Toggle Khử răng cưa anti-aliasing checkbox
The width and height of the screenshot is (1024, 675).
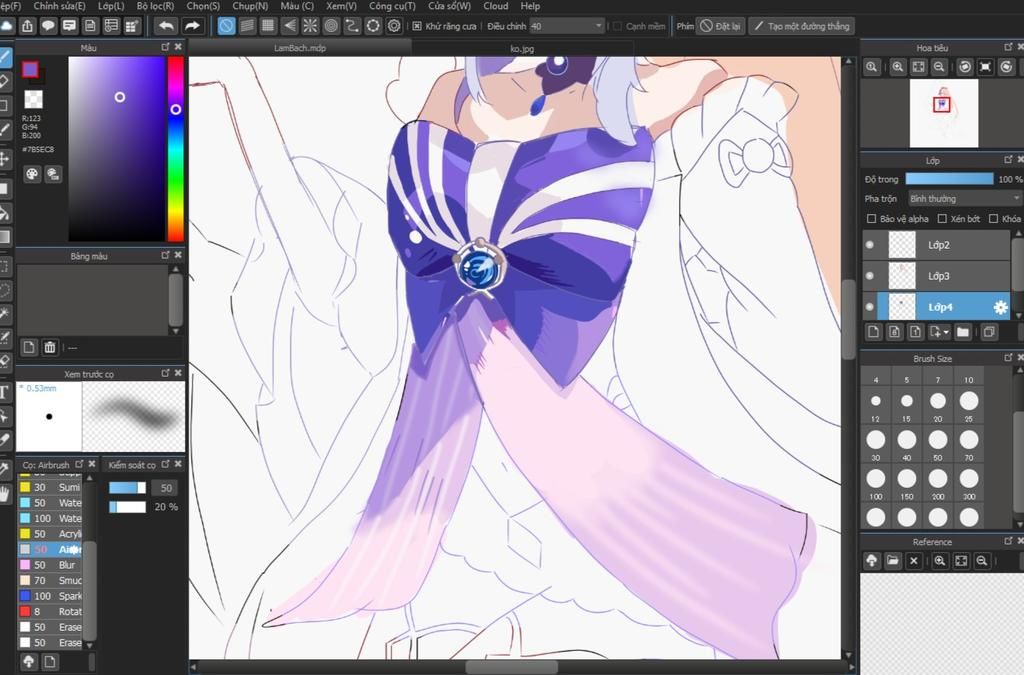point(417,26)
